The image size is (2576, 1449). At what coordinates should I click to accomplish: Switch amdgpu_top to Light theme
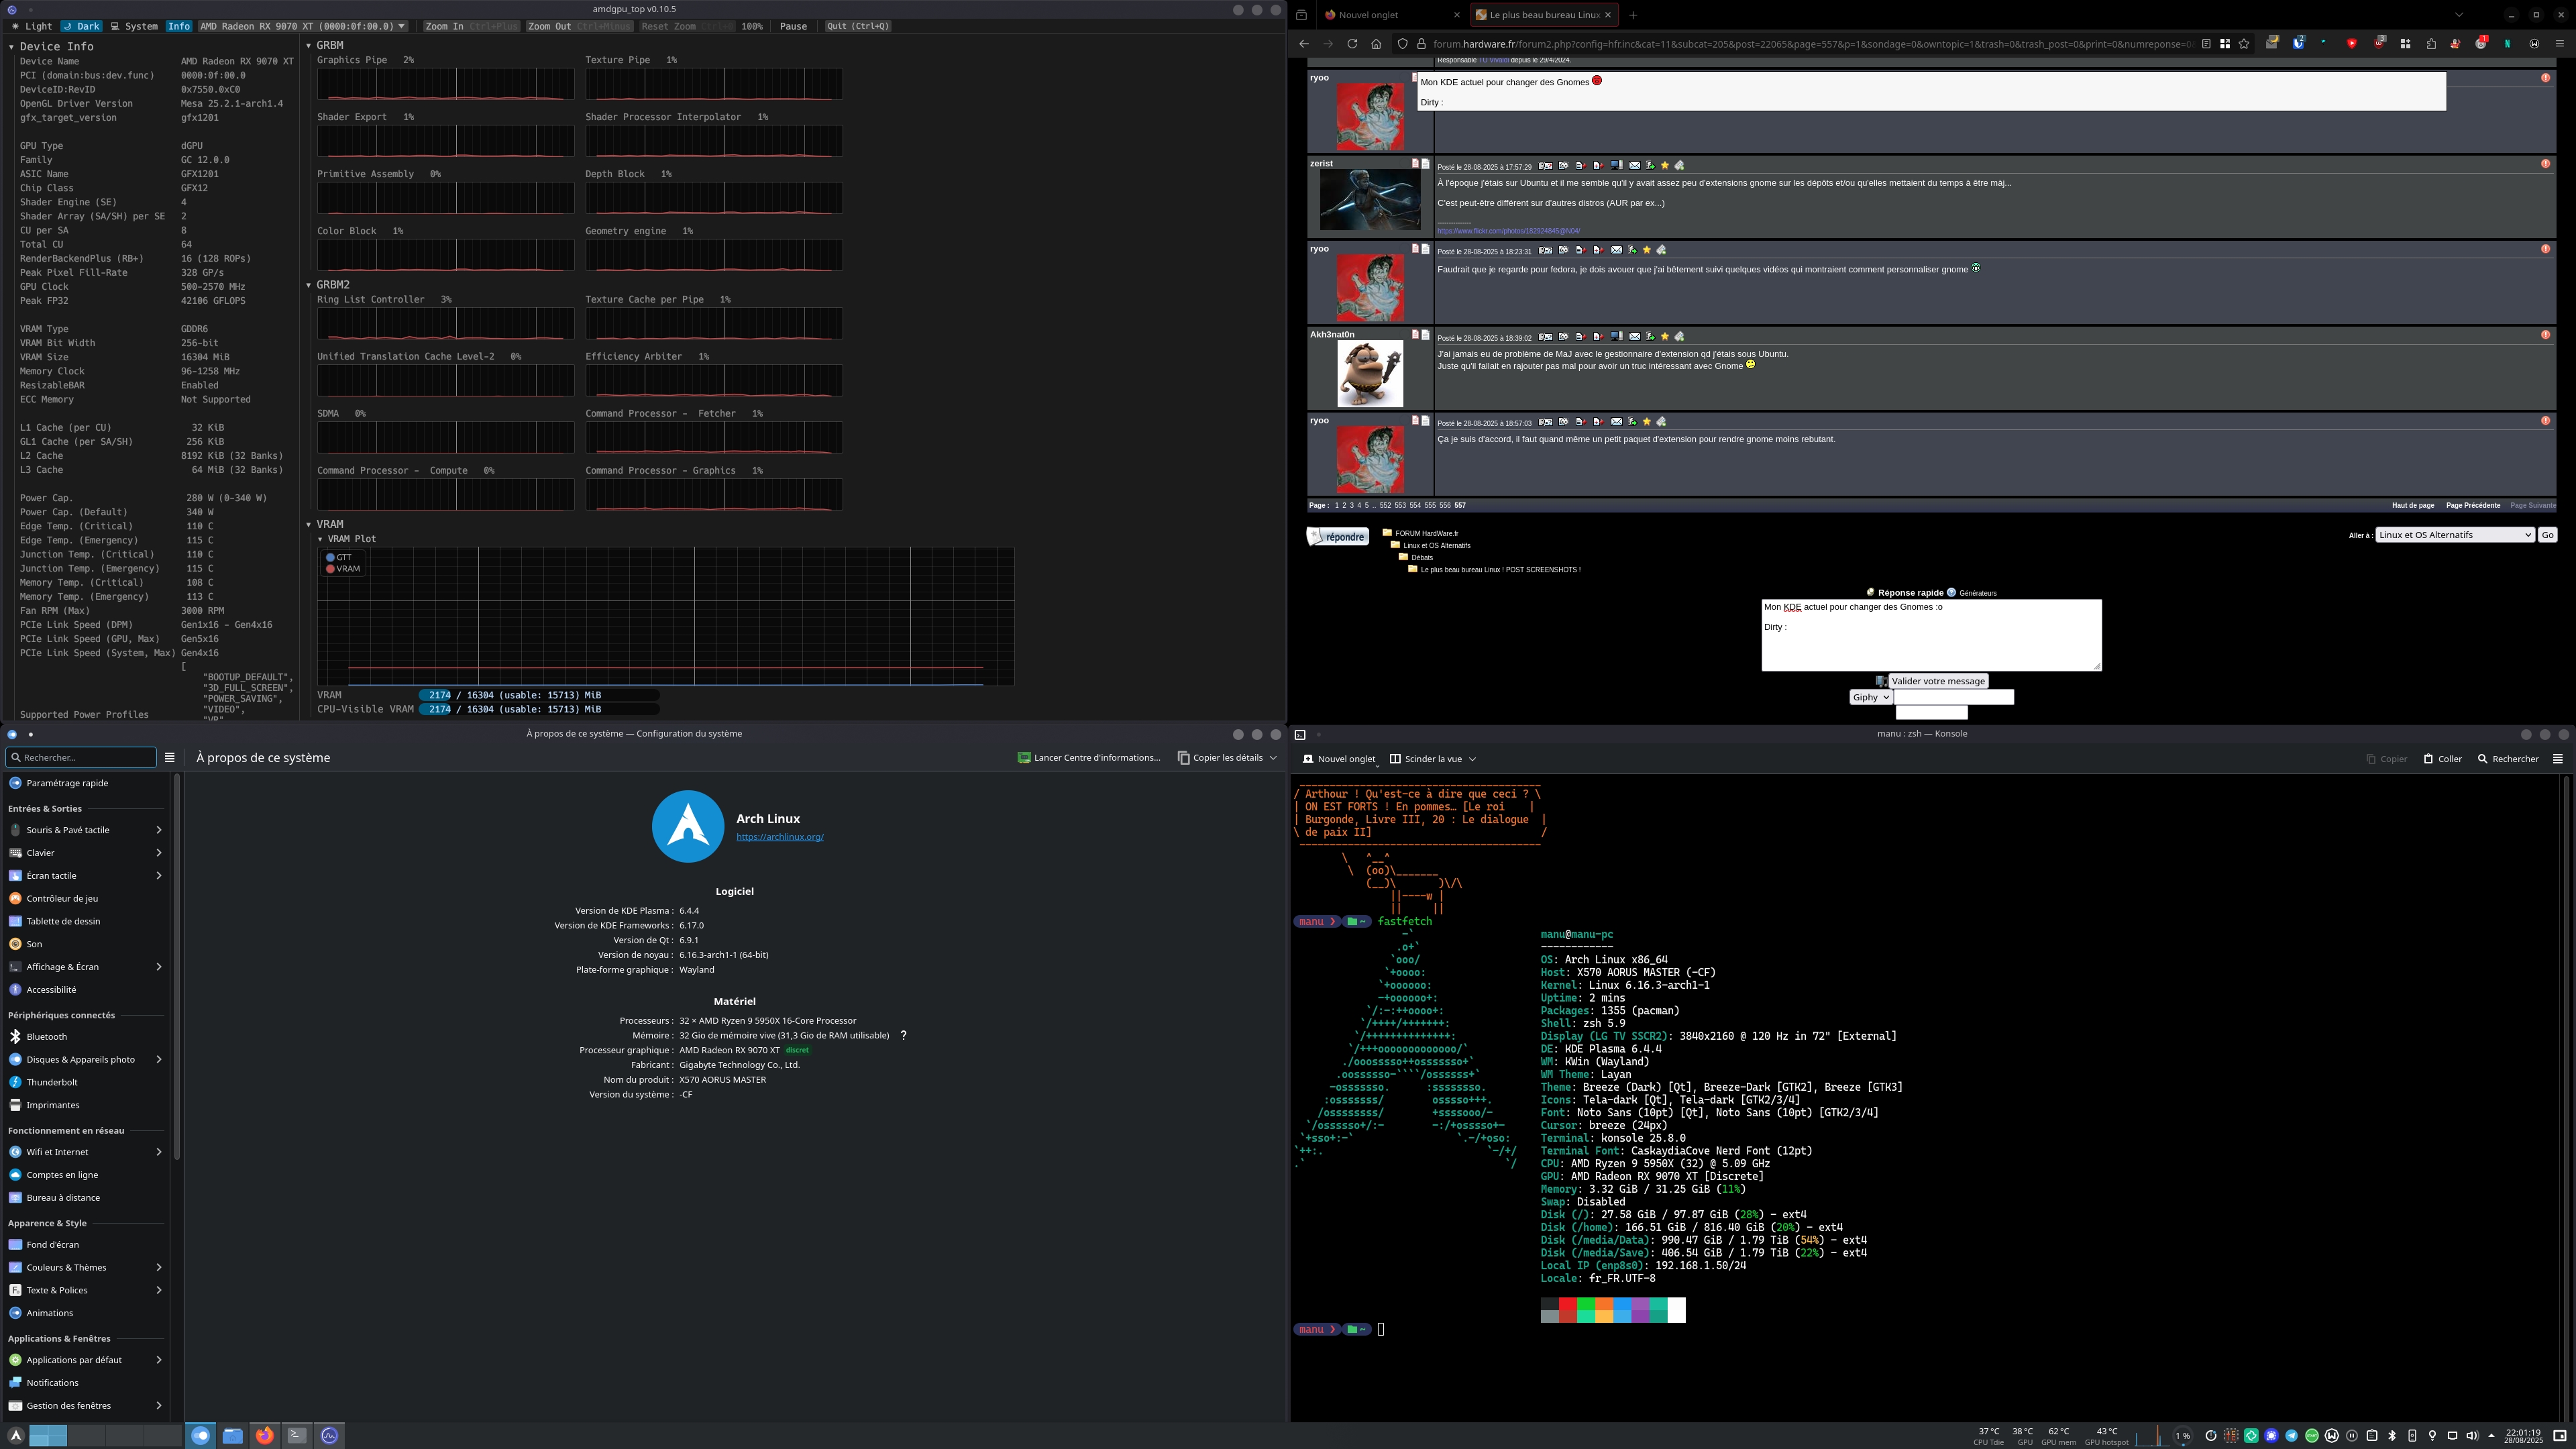click(32, 27)
